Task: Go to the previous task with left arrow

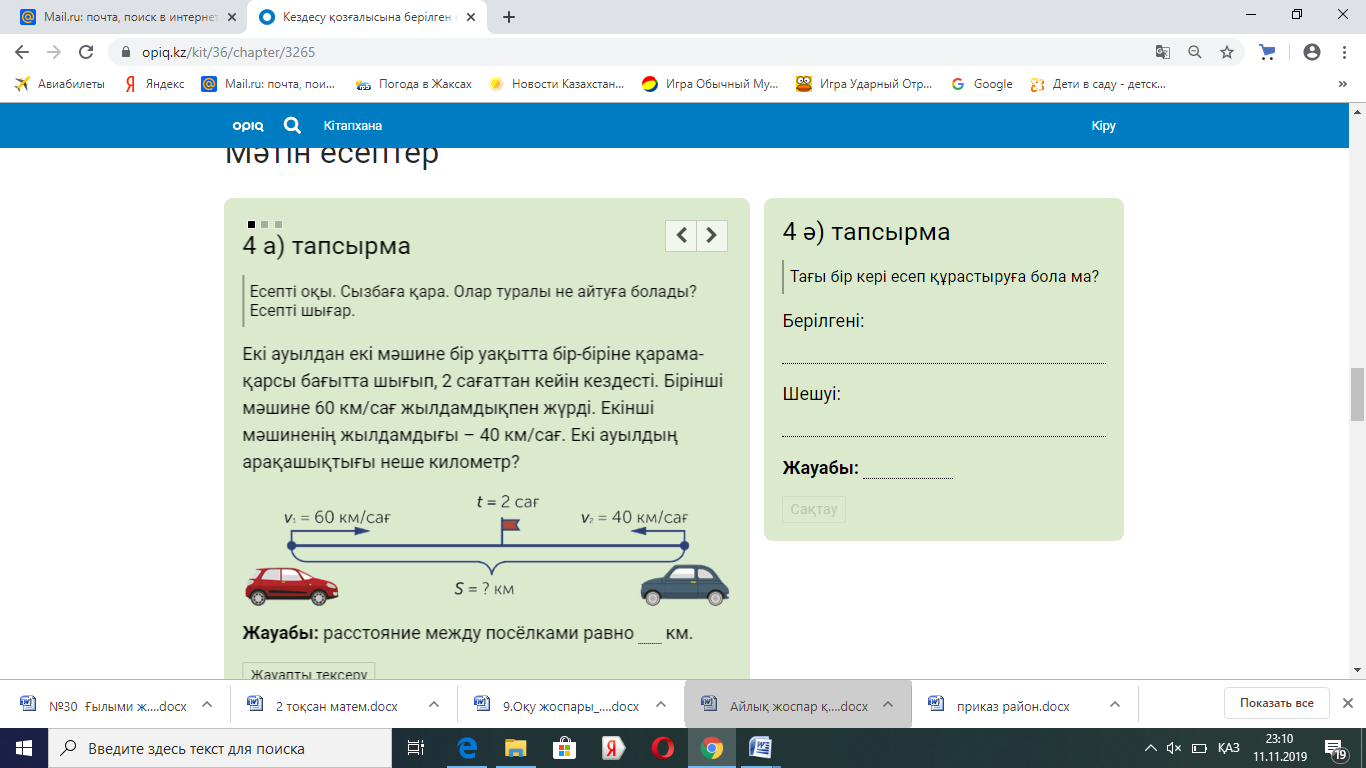Action: (681, 235)
